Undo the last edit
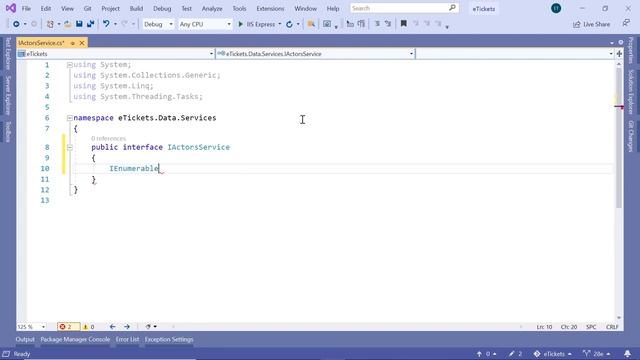 [106, 24]
